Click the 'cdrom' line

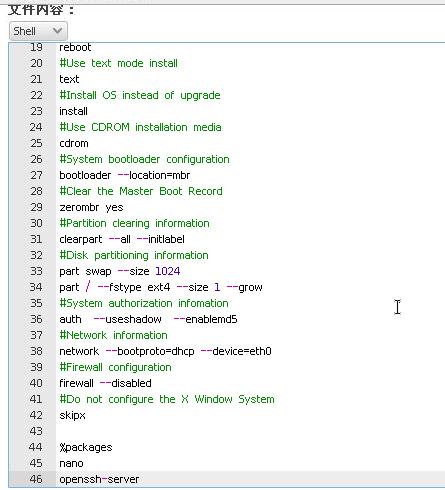74,143
